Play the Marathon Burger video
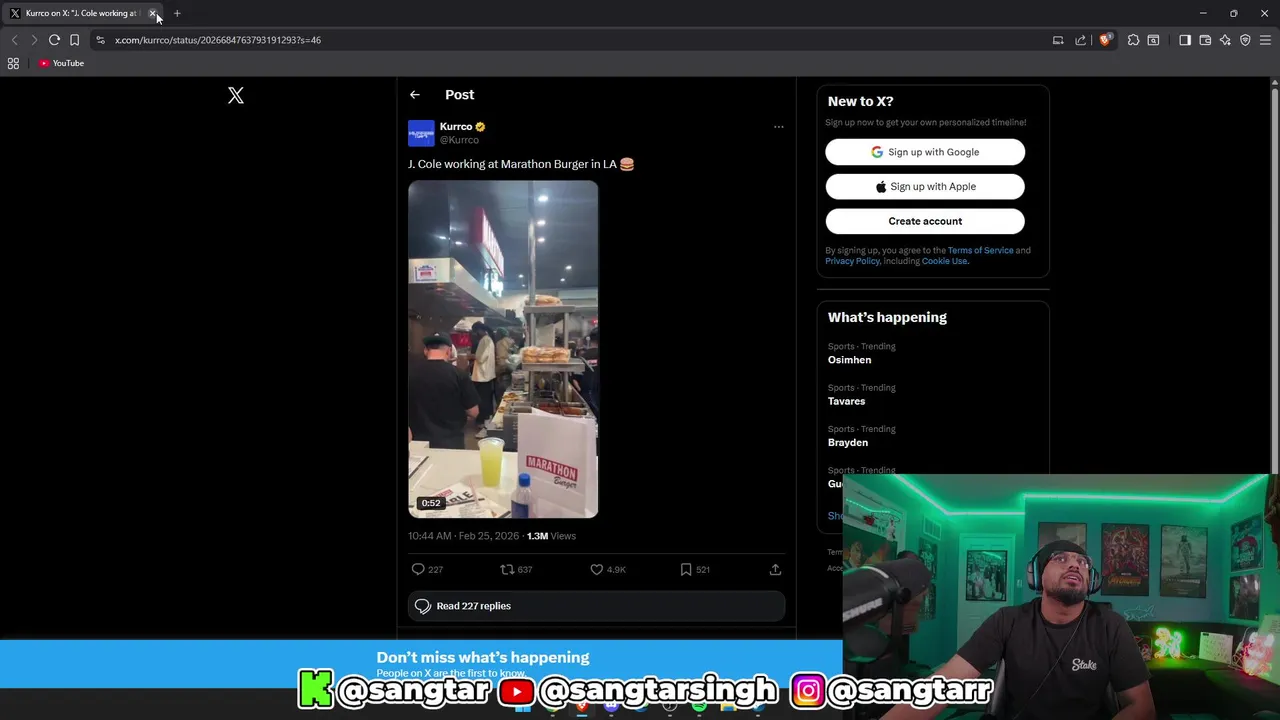This screenshot has height=720, width=1280. tap(503, 349)
